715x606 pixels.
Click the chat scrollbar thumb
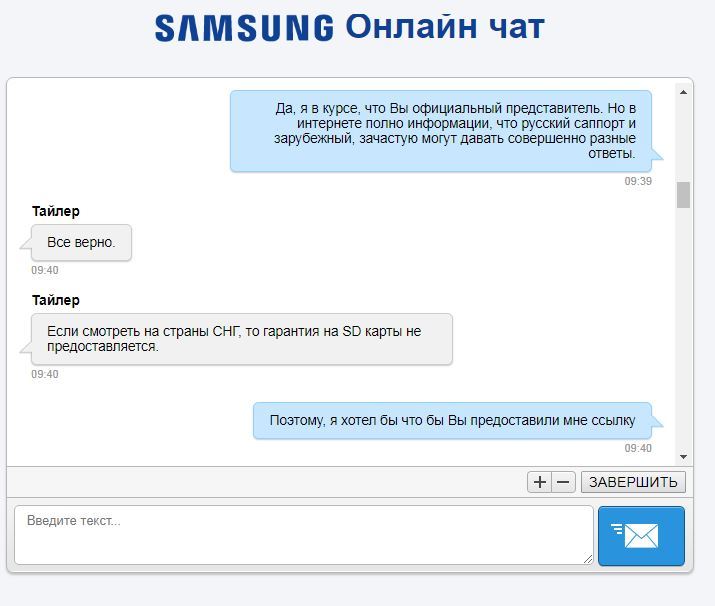(x=683, y=195)
